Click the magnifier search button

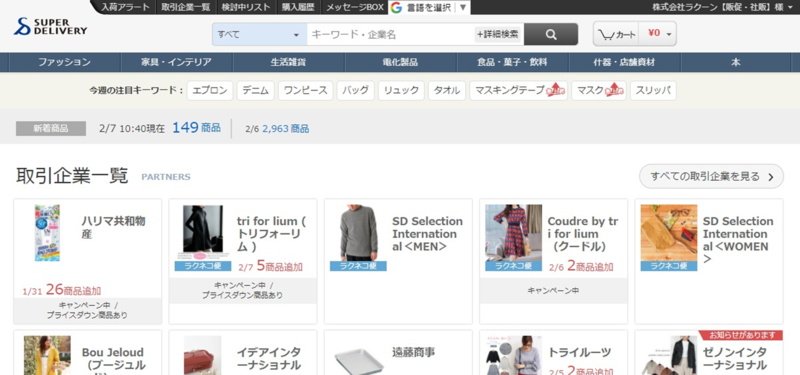(551, 35)
